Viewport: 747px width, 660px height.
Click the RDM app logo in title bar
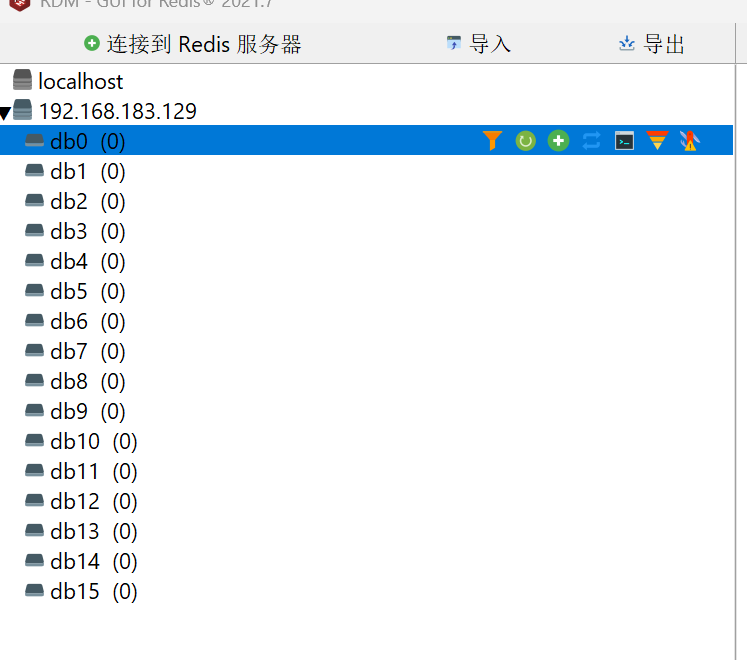[x=20, y=4]
